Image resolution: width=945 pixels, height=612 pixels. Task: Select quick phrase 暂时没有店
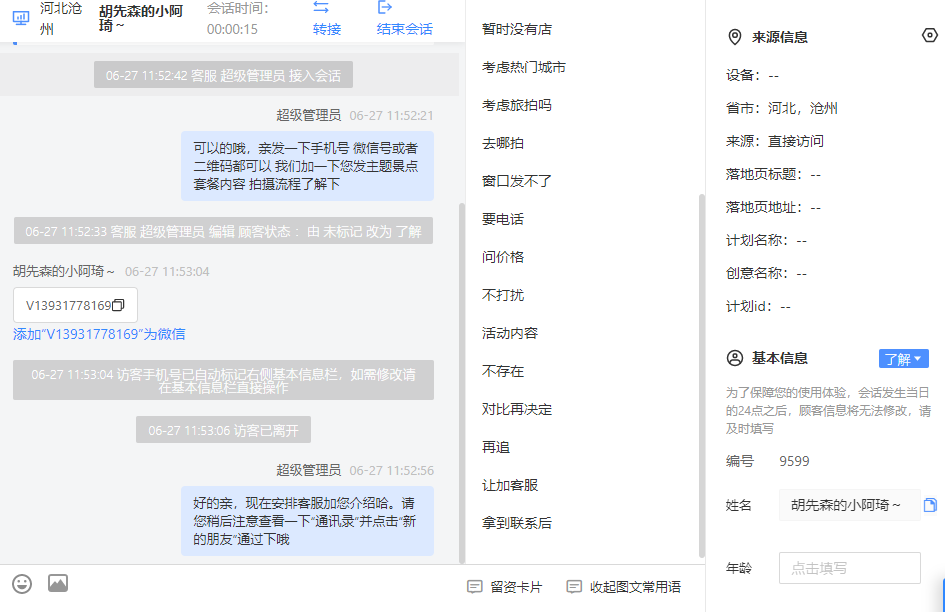[x=517, y=29]
